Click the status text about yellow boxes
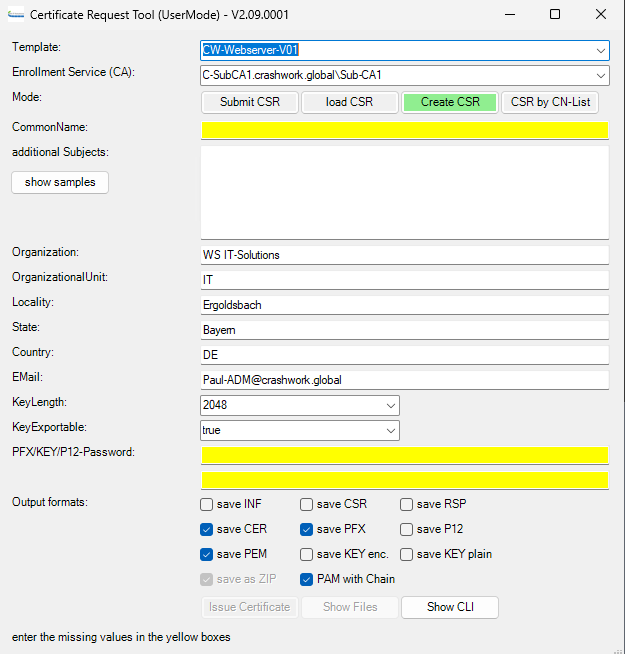The width and height of the screenshot is (625, 654). point(121,637)
